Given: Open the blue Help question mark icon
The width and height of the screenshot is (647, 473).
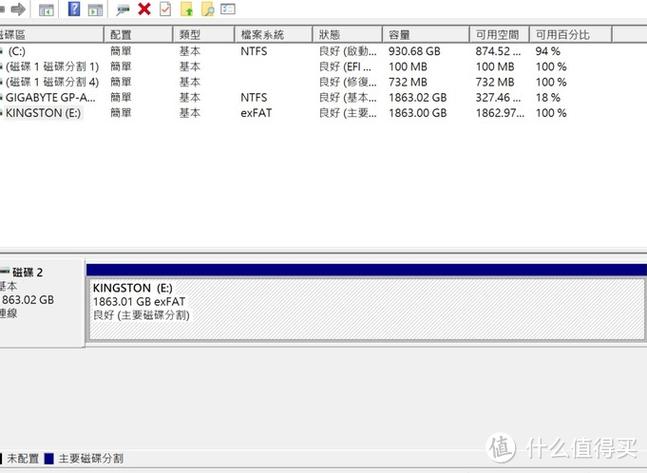Looking at the screenshot, I should click(x=74, y=9).
